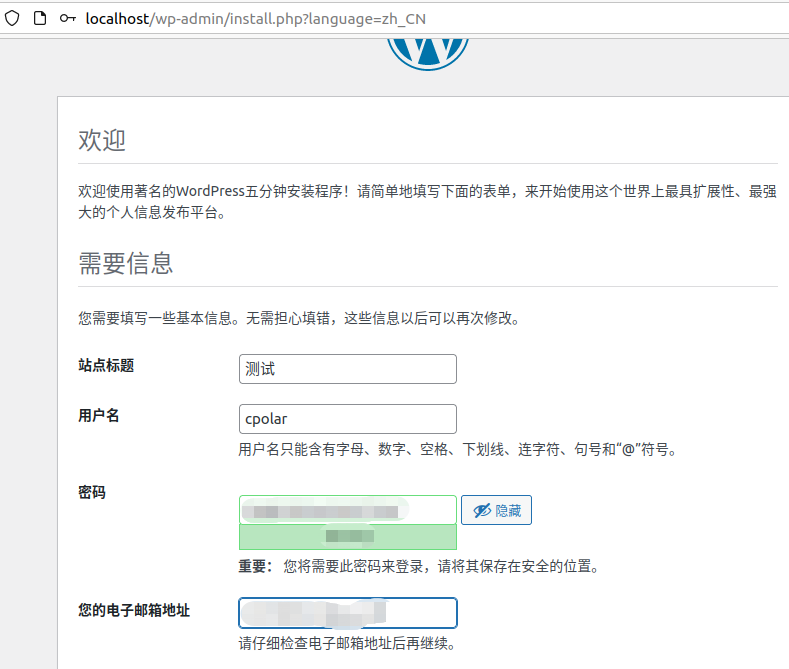
Task: Click the 用户名 label
Action: pyautogui.click(x=99, y=415)
